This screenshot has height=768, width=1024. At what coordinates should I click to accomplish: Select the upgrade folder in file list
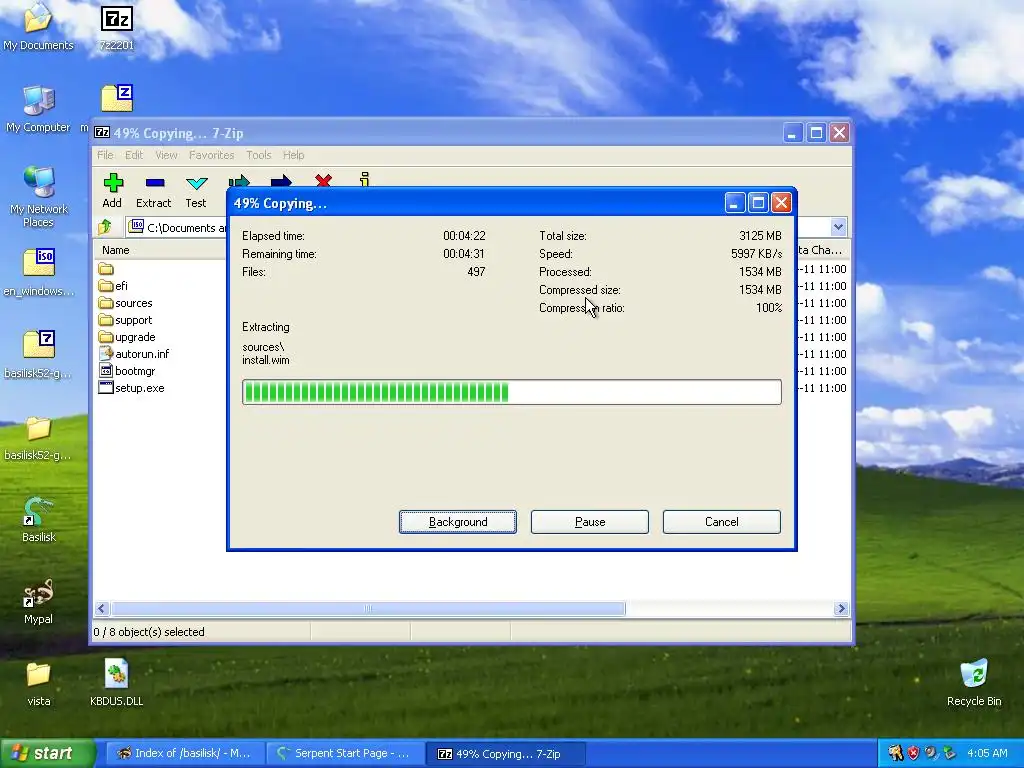pyautogui.click(x=127, y=337)
